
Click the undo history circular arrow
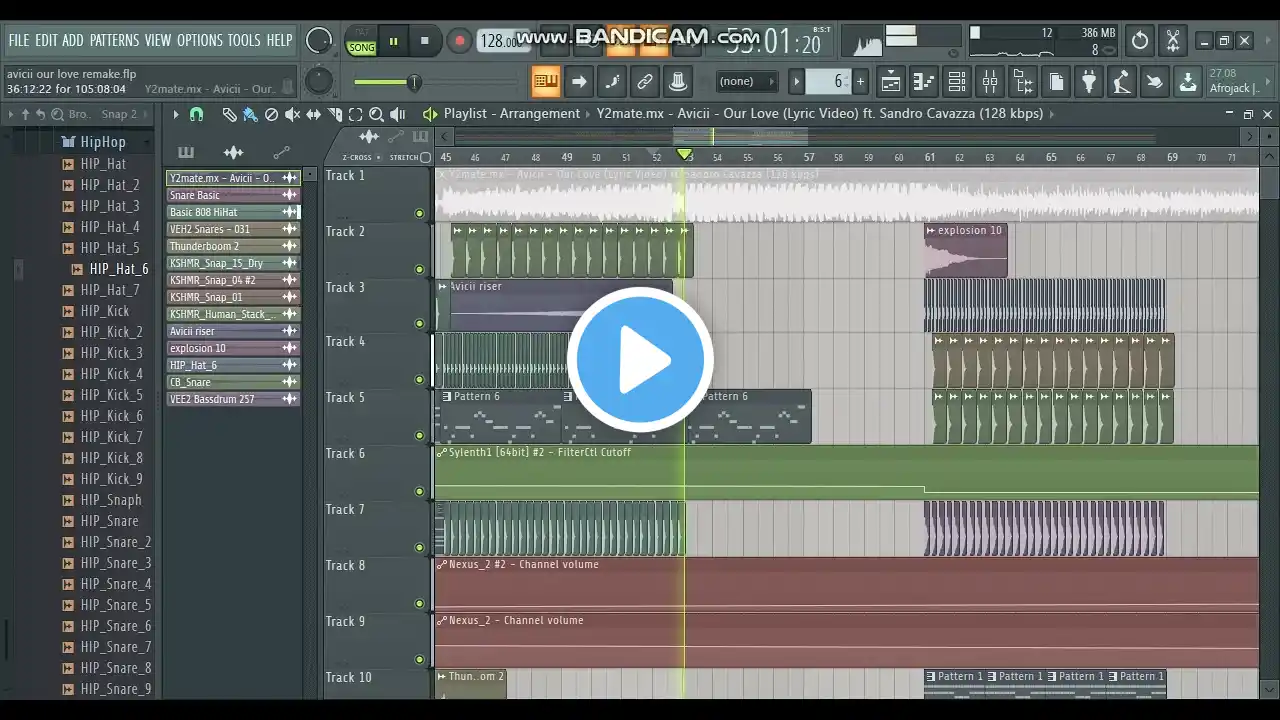point(1140,41)
